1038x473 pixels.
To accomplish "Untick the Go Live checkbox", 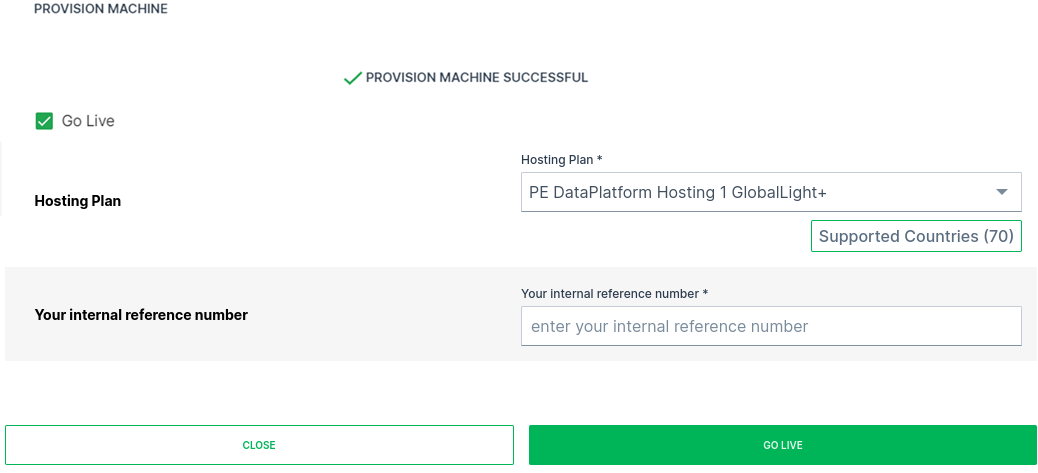I will tap(44, 121).
